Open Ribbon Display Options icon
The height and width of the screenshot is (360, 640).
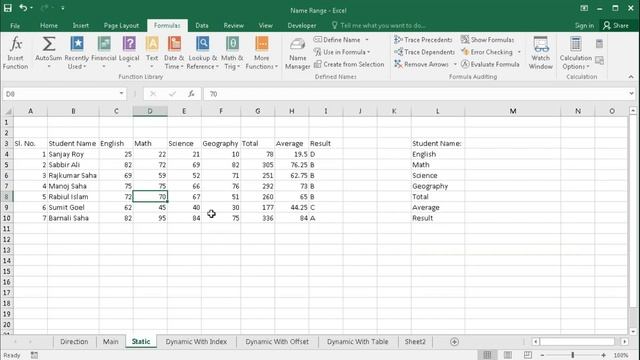coord(584,8)
